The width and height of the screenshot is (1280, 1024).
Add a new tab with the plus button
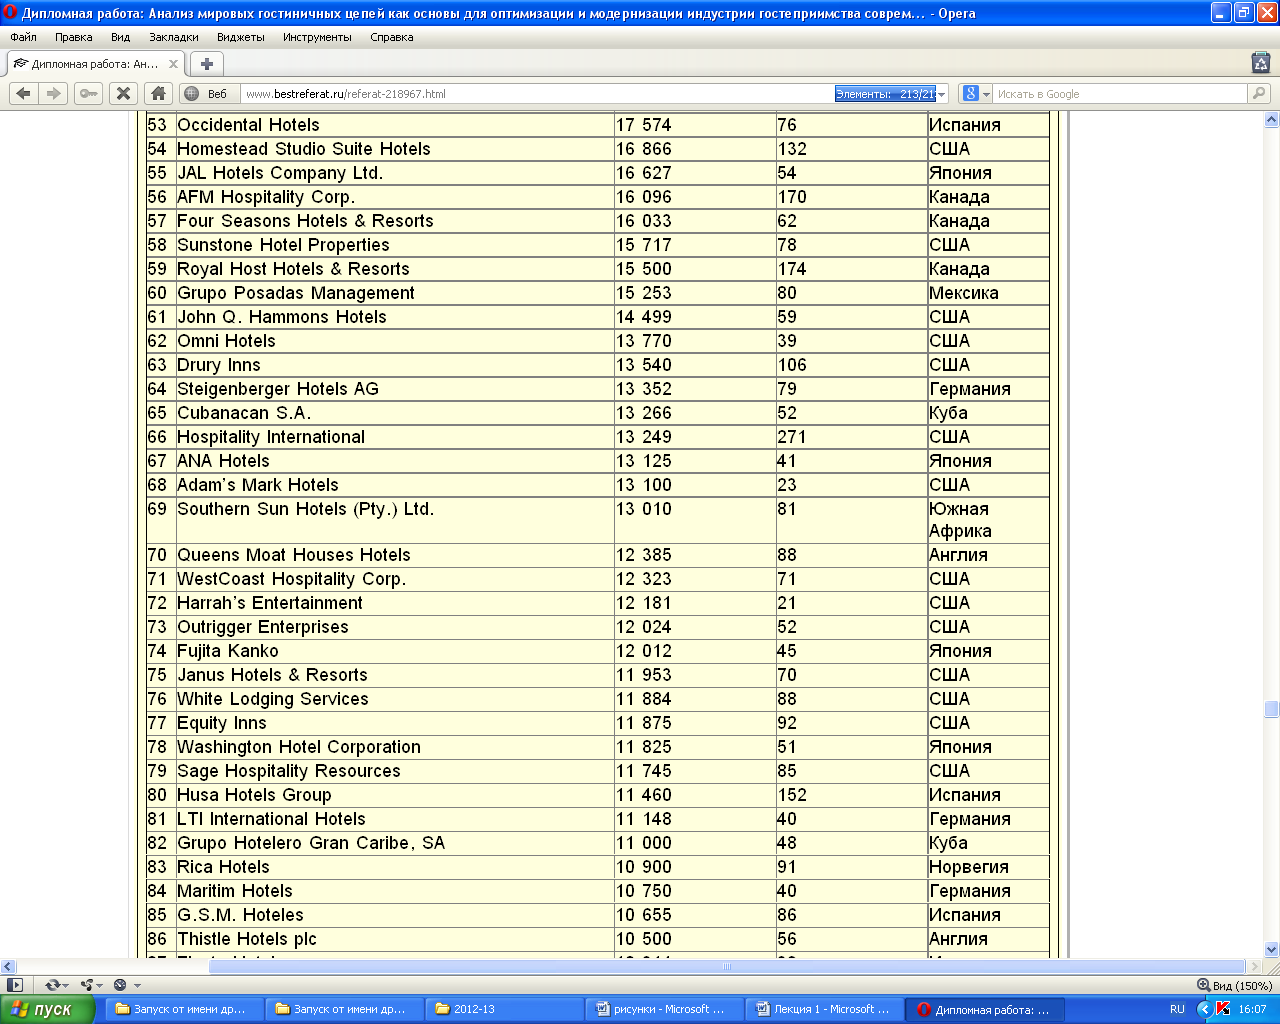point(207,64)
